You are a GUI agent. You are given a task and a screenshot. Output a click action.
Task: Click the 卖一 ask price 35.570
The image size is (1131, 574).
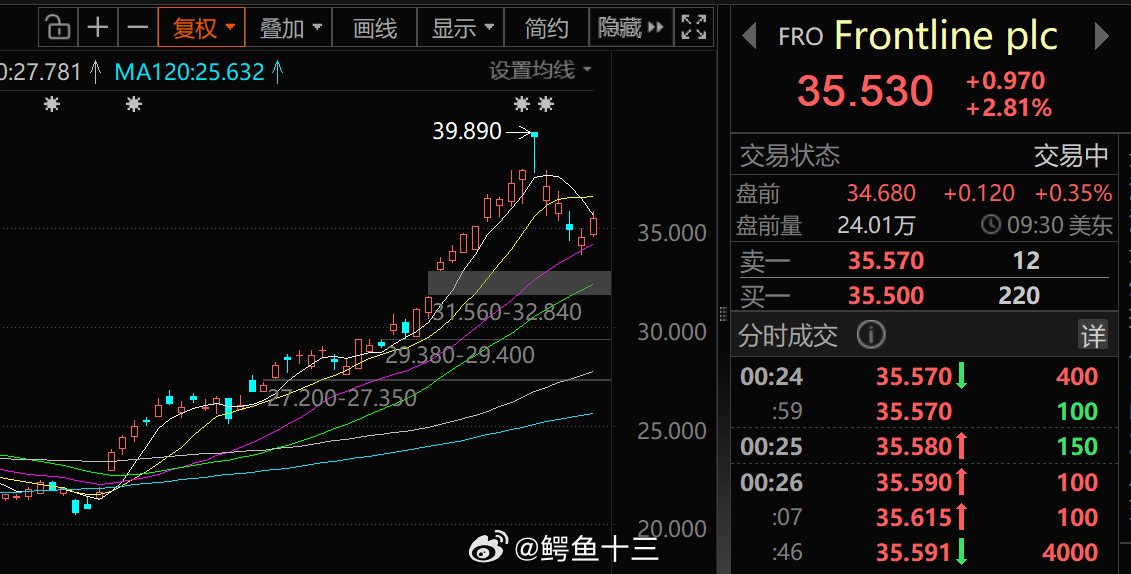coord(886,260)
